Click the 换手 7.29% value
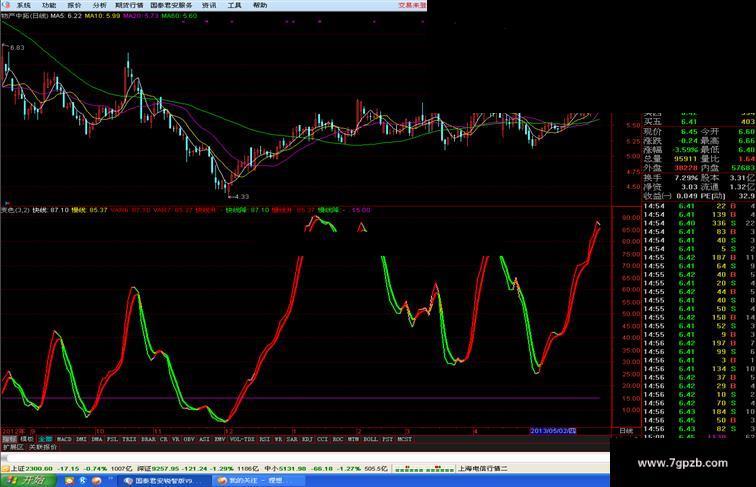756x487 pixels. [686, 177]
